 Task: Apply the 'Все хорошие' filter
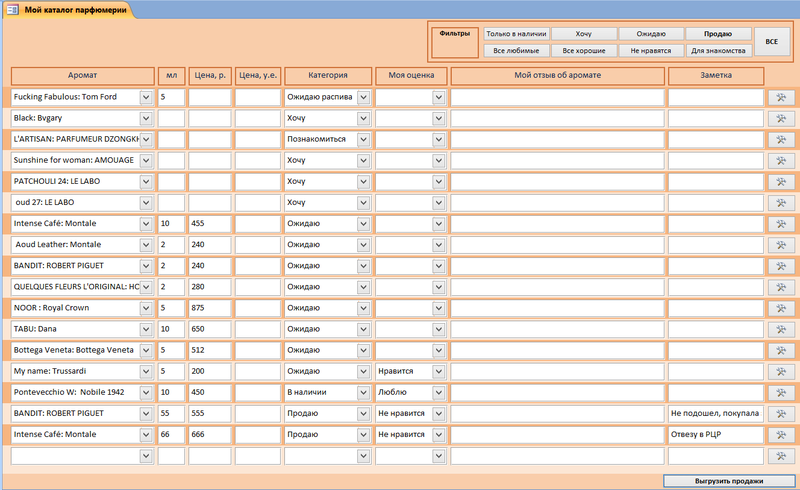point(584,51)
